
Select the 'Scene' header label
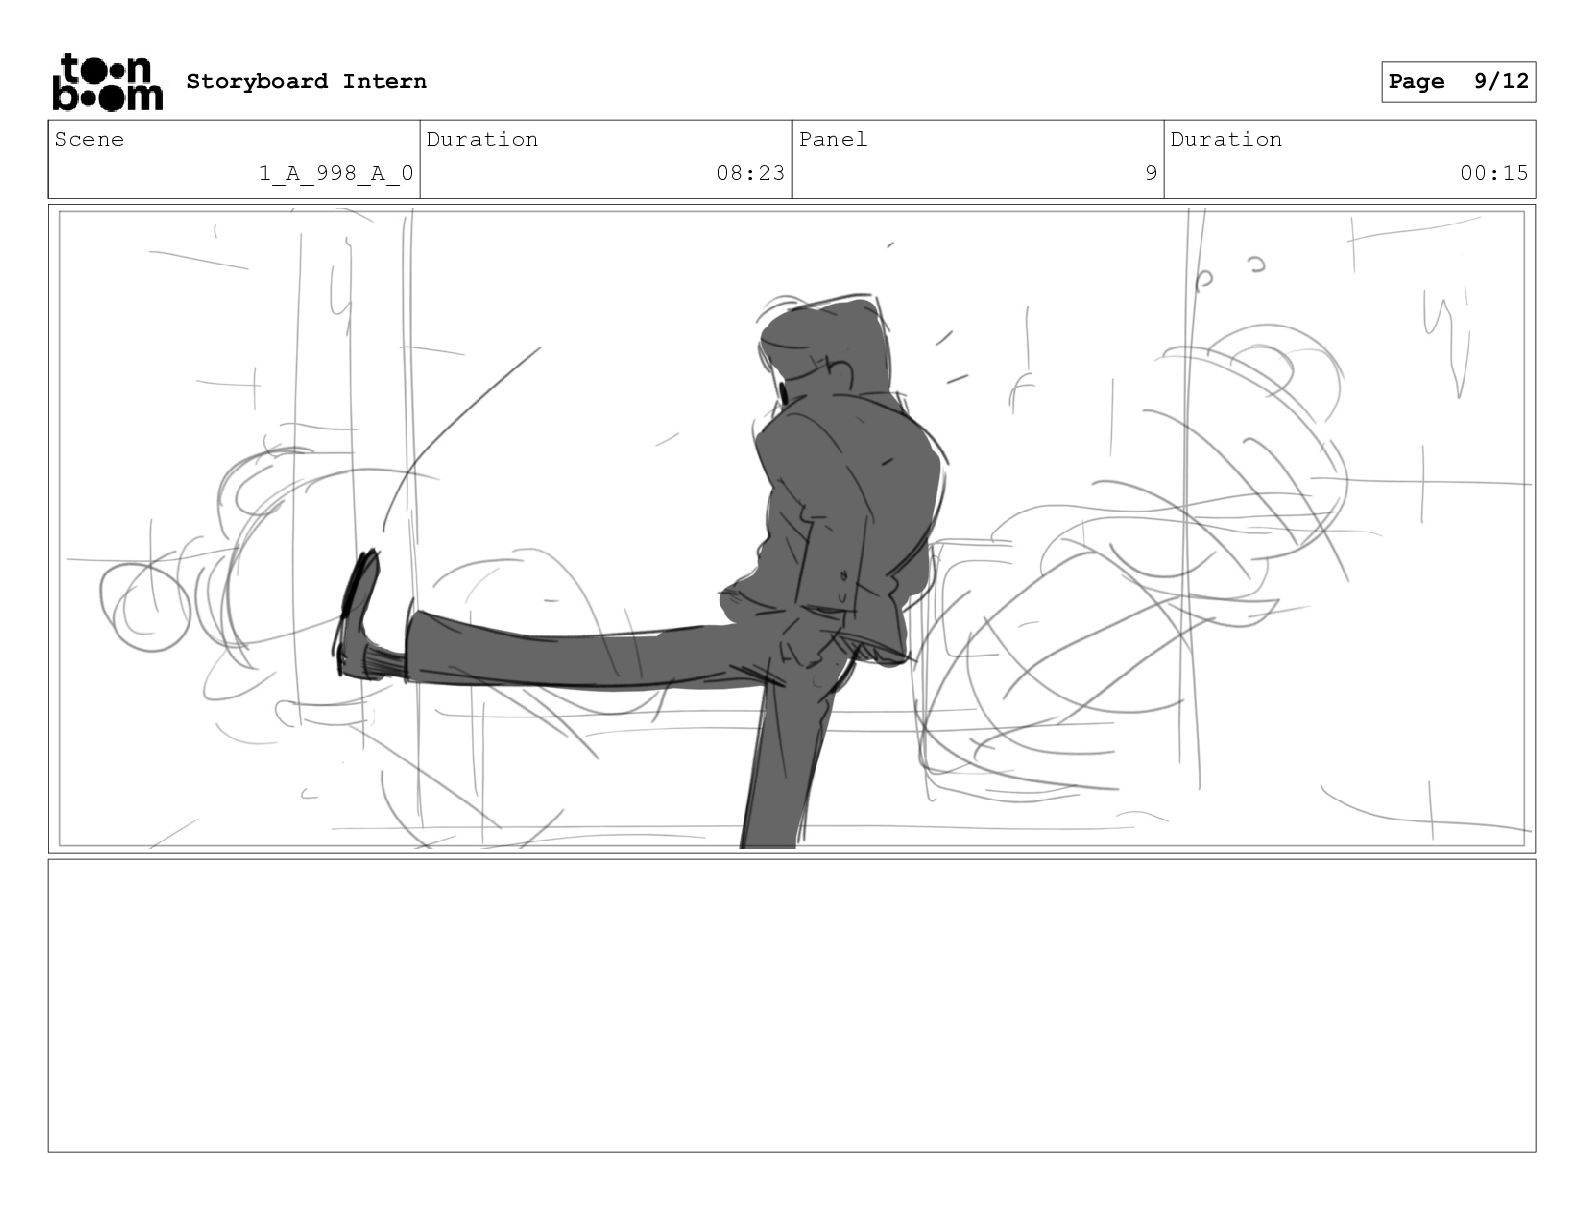point(89,139)
